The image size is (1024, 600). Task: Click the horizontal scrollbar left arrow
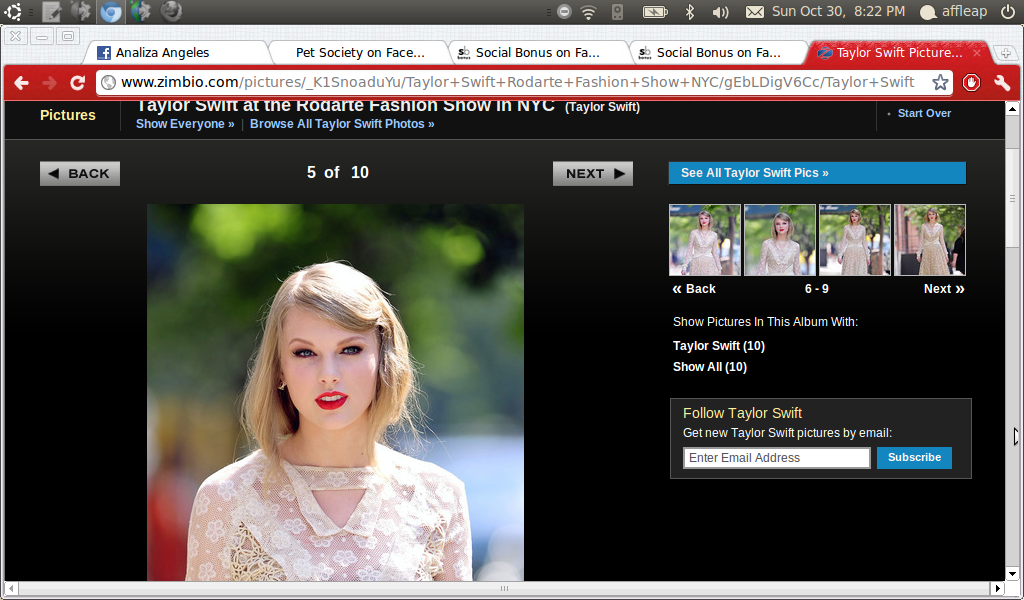coord(12,588)
